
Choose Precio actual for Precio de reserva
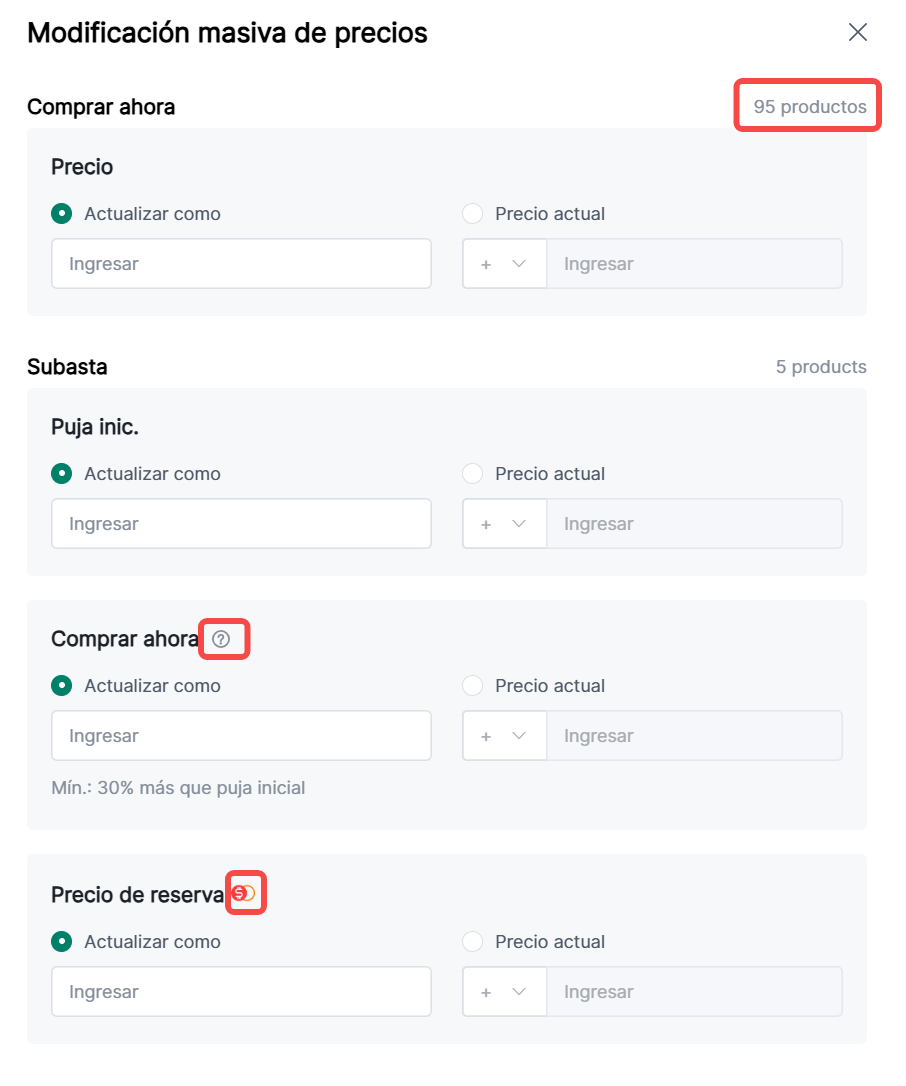tap(473, 942)
